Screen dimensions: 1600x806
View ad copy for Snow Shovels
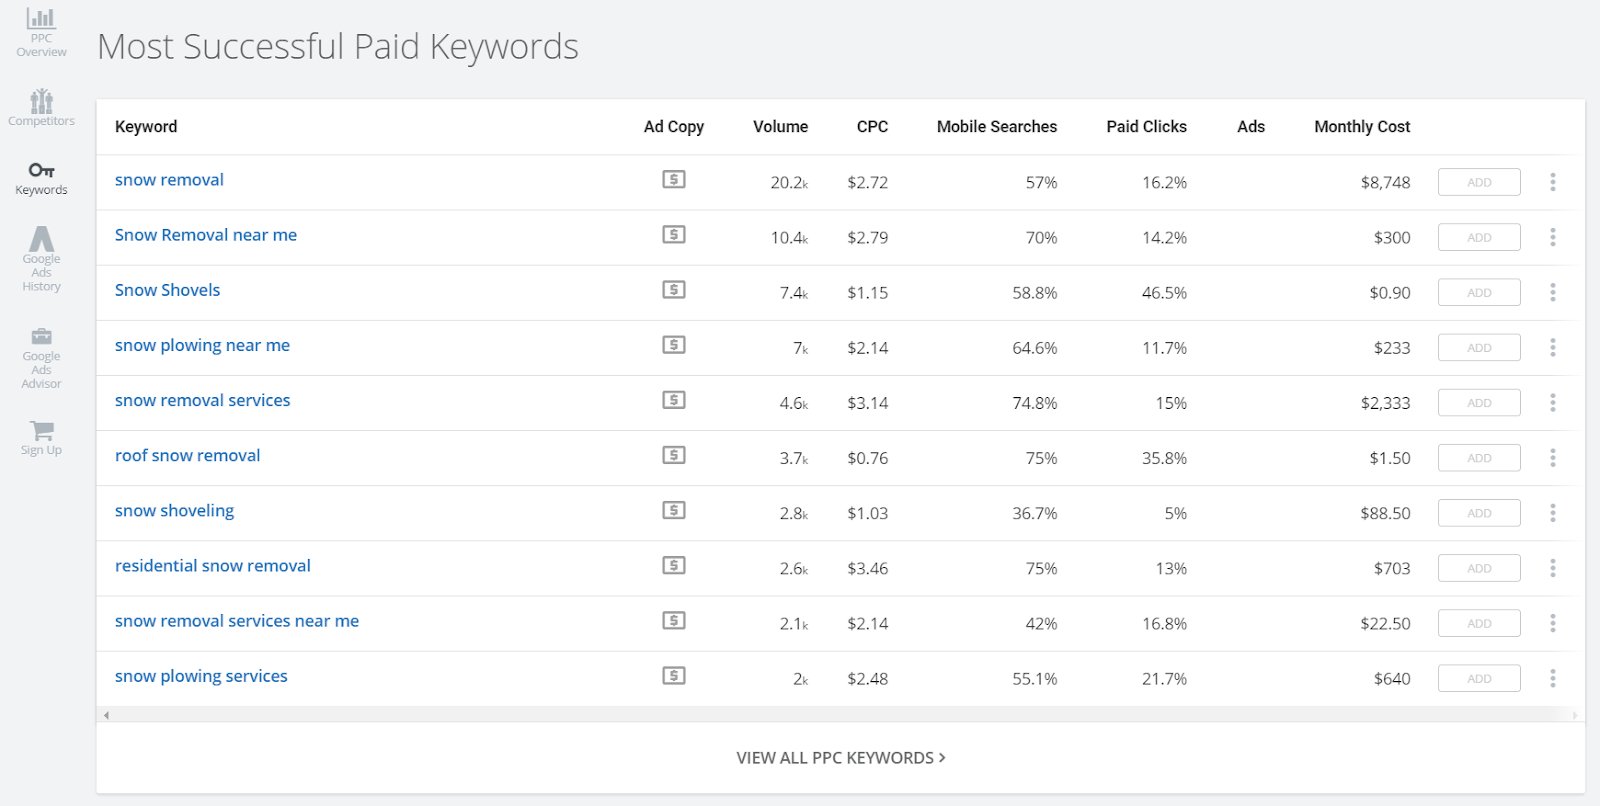[674, 290]
